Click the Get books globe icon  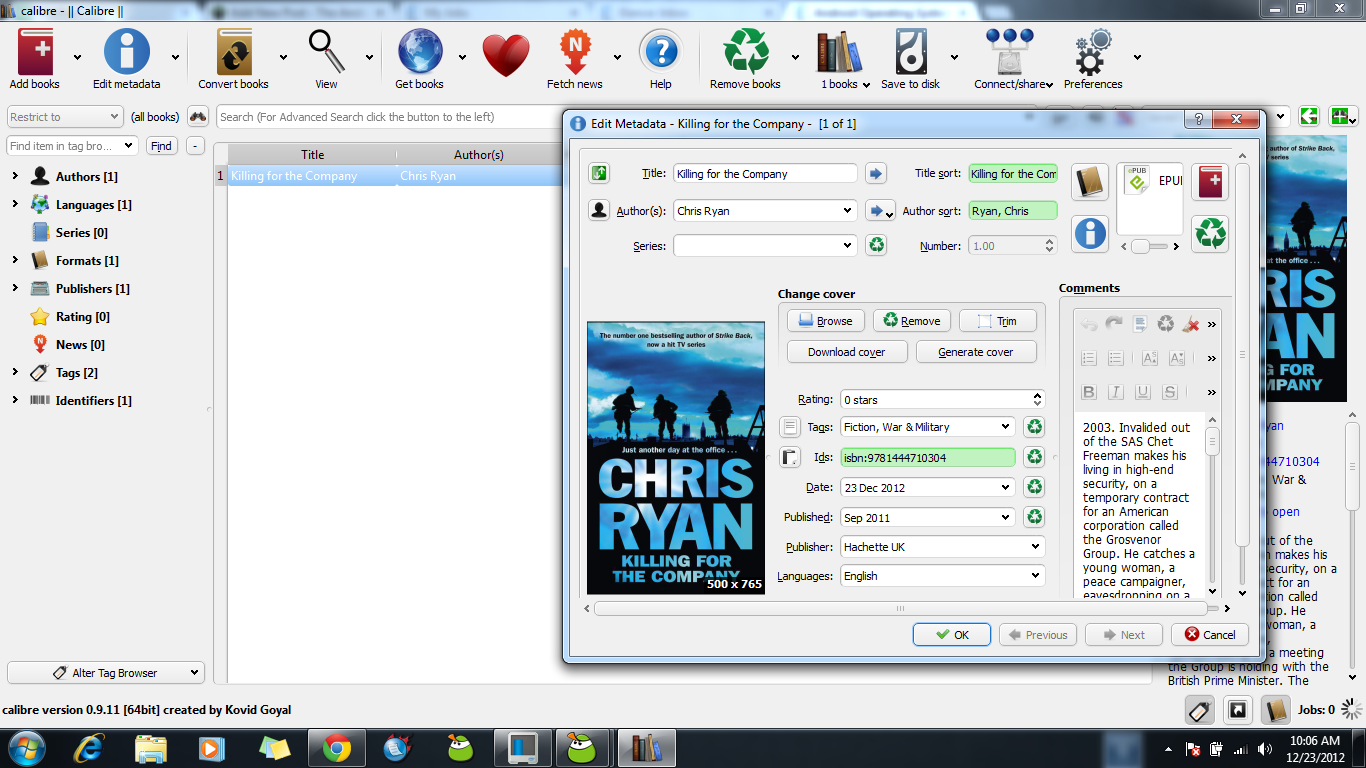point(419,54)
